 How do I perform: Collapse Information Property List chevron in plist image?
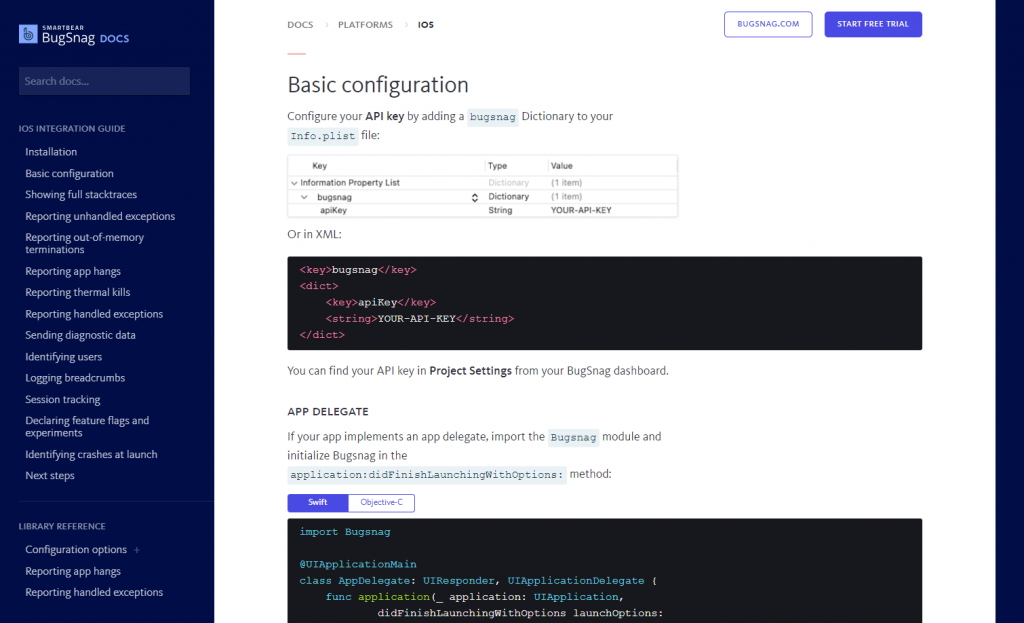pos(295,183)
